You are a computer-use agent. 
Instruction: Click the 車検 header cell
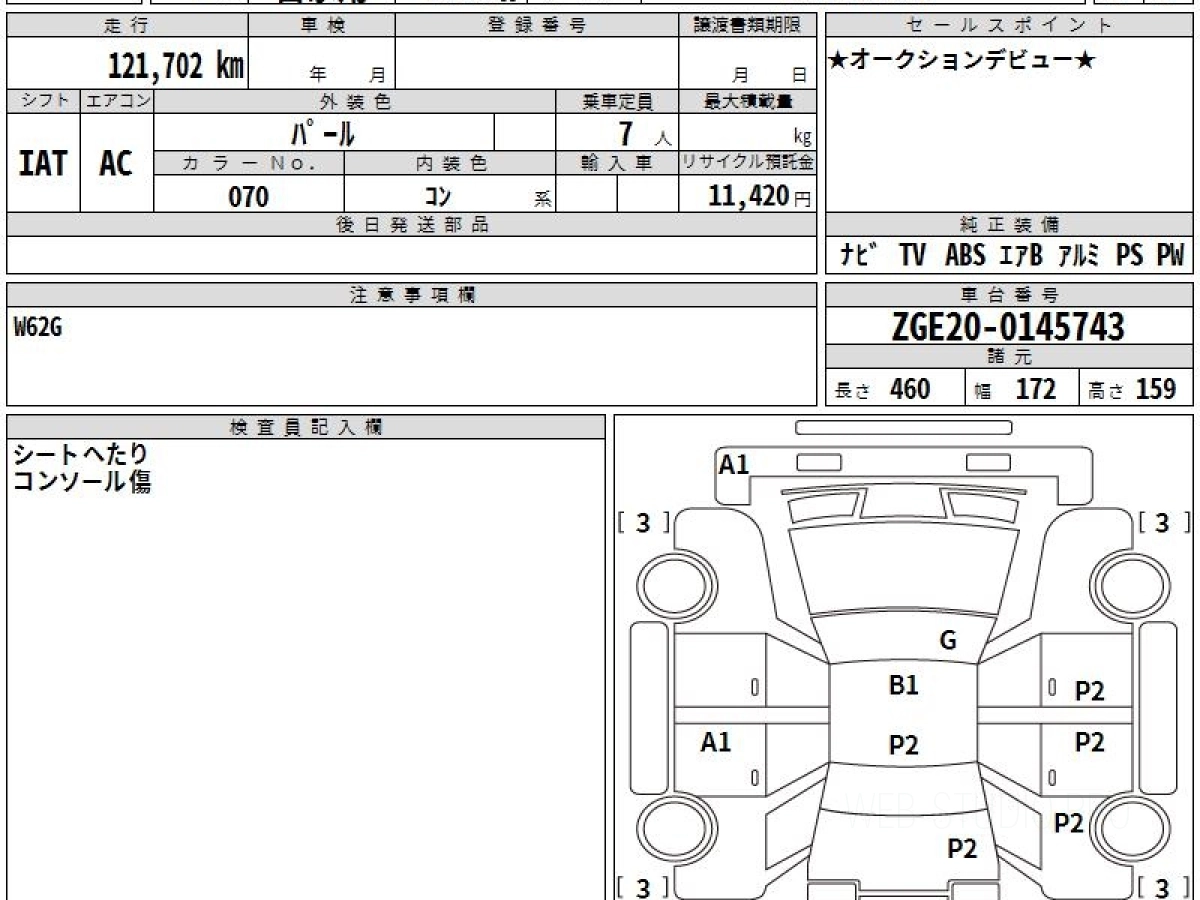pos(321,26)
